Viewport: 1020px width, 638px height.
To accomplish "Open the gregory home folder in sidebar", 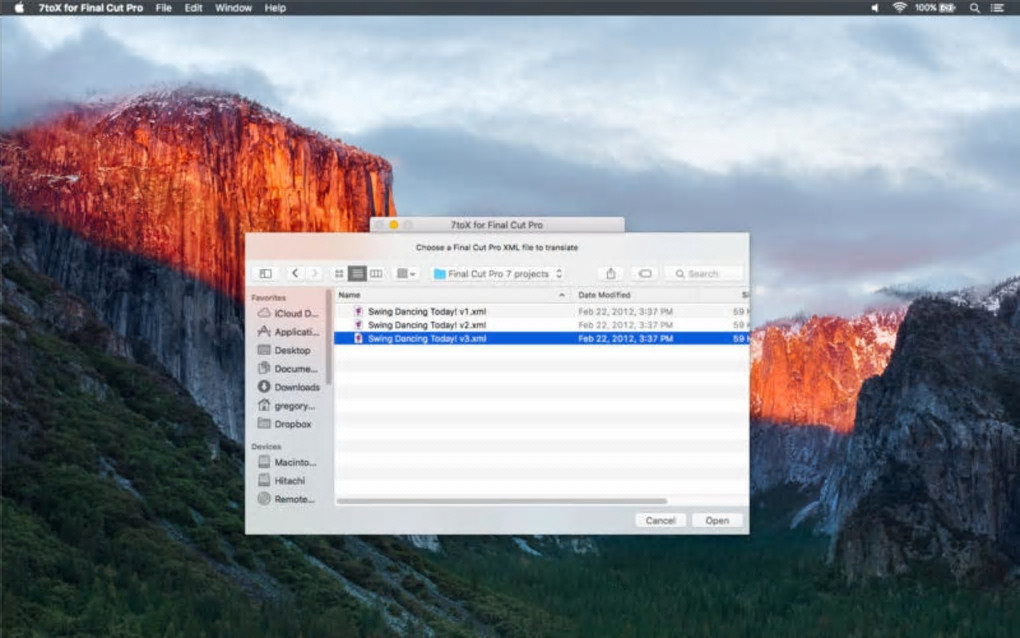I will point(287,406).
